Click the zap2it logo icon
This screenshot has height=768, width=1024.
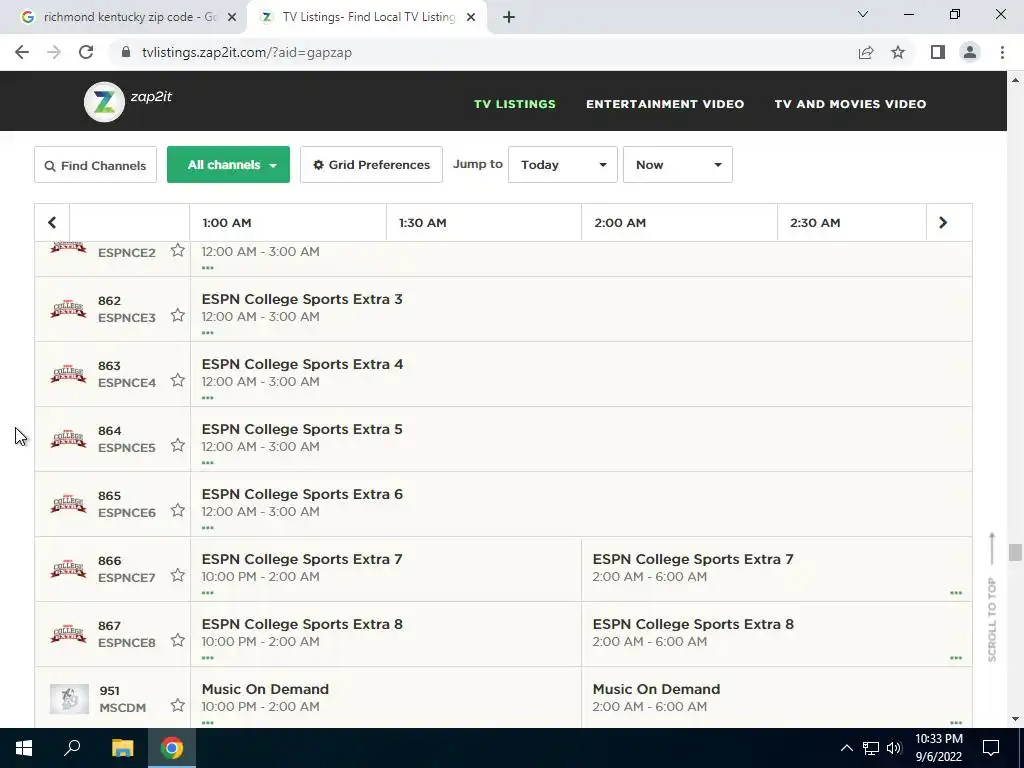(104, 102)
